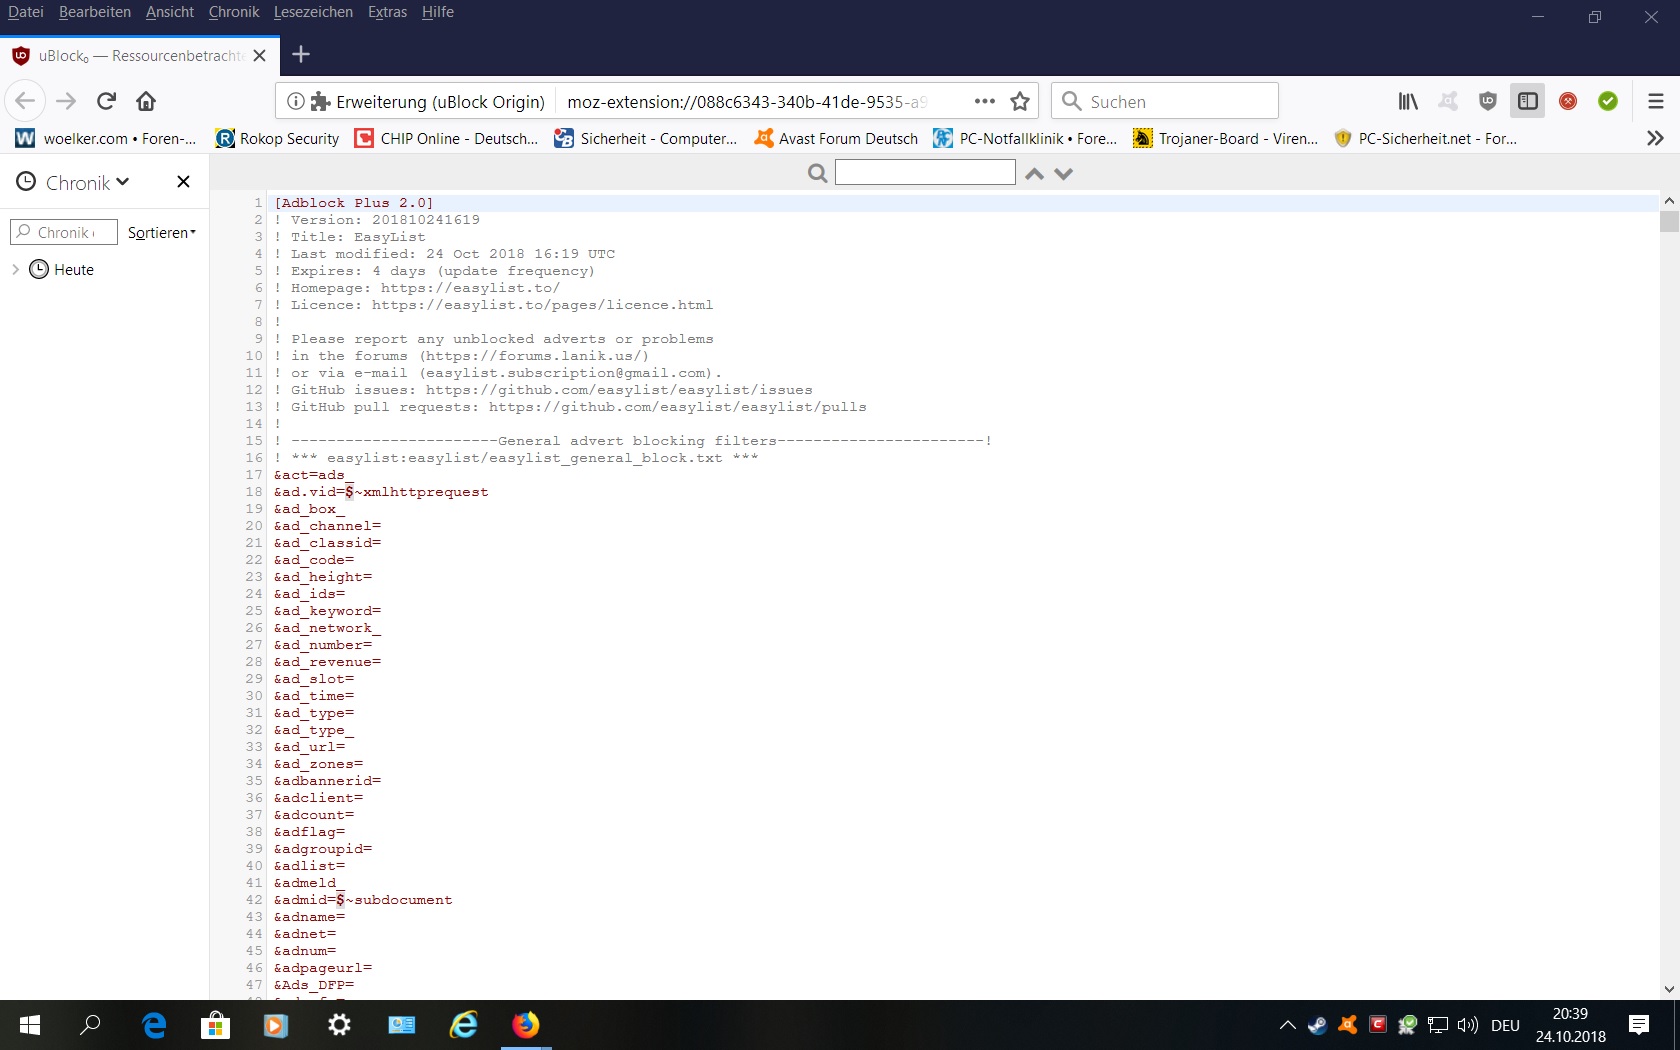The width and height of the screenshot is (1680, 1050).
Task: Open Trojaner-Board bookmark
Action: click(1226, 138)
